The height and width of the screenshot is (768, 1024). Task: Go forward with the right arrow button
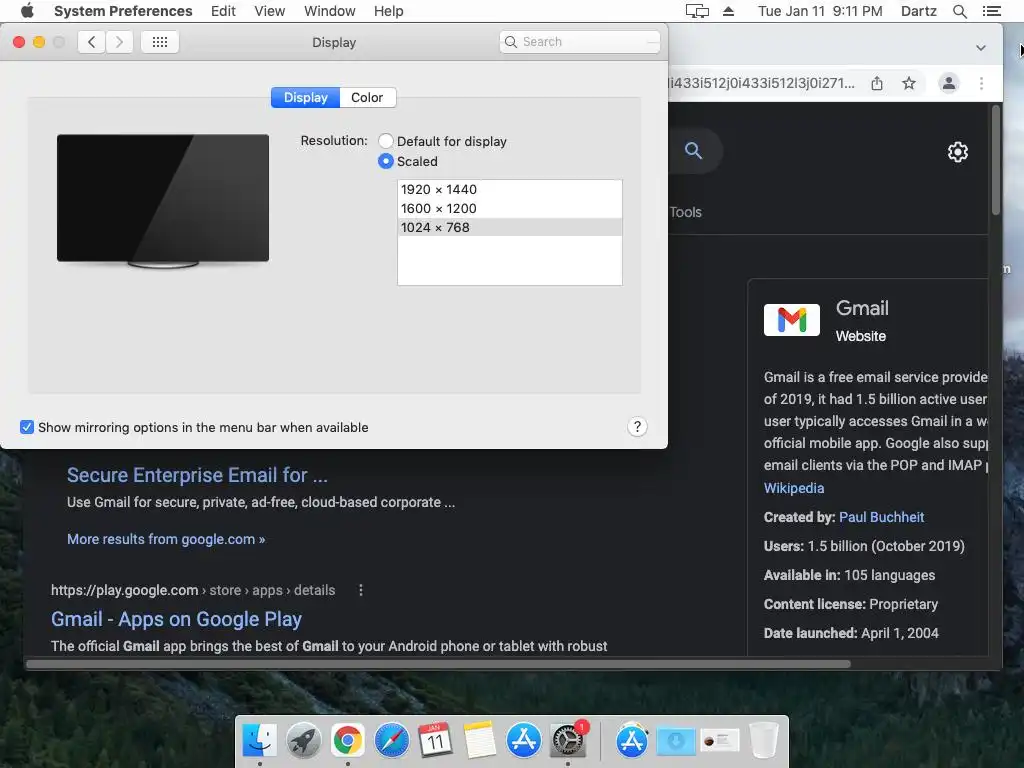point(119,42)
